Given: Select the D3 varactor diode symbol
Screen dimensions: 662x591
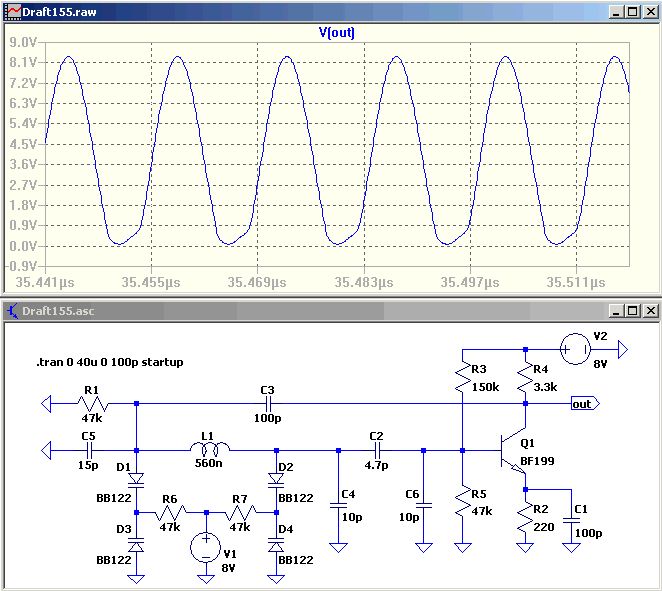Looking at the screenshot, I should point(136,545).
